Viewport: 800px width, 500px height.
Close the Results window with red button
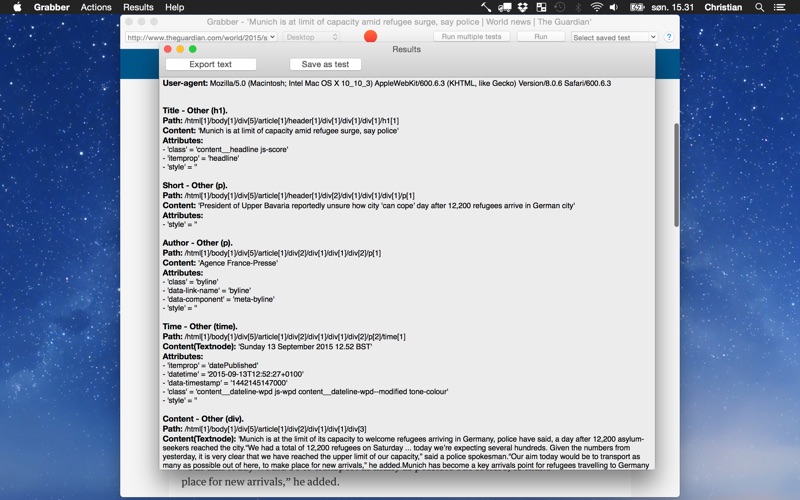[168, 49]
